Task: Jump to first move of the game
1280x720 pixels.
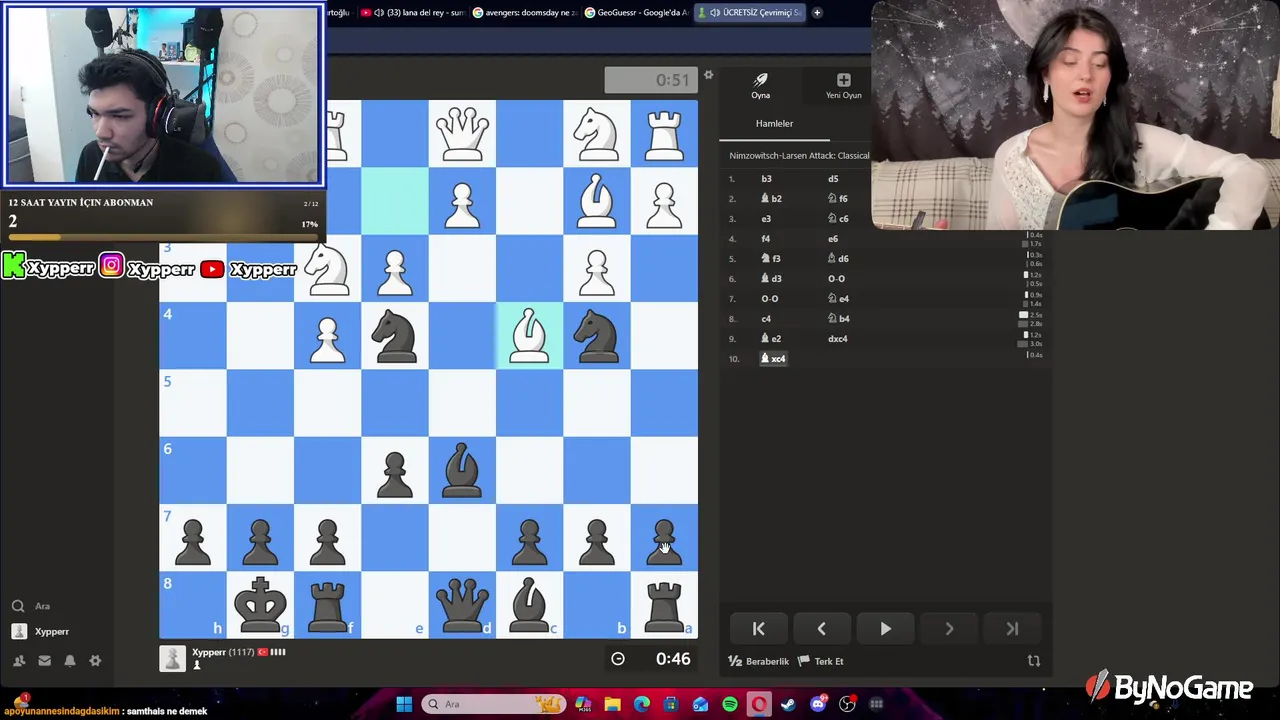Action: (x=758, y=629)
